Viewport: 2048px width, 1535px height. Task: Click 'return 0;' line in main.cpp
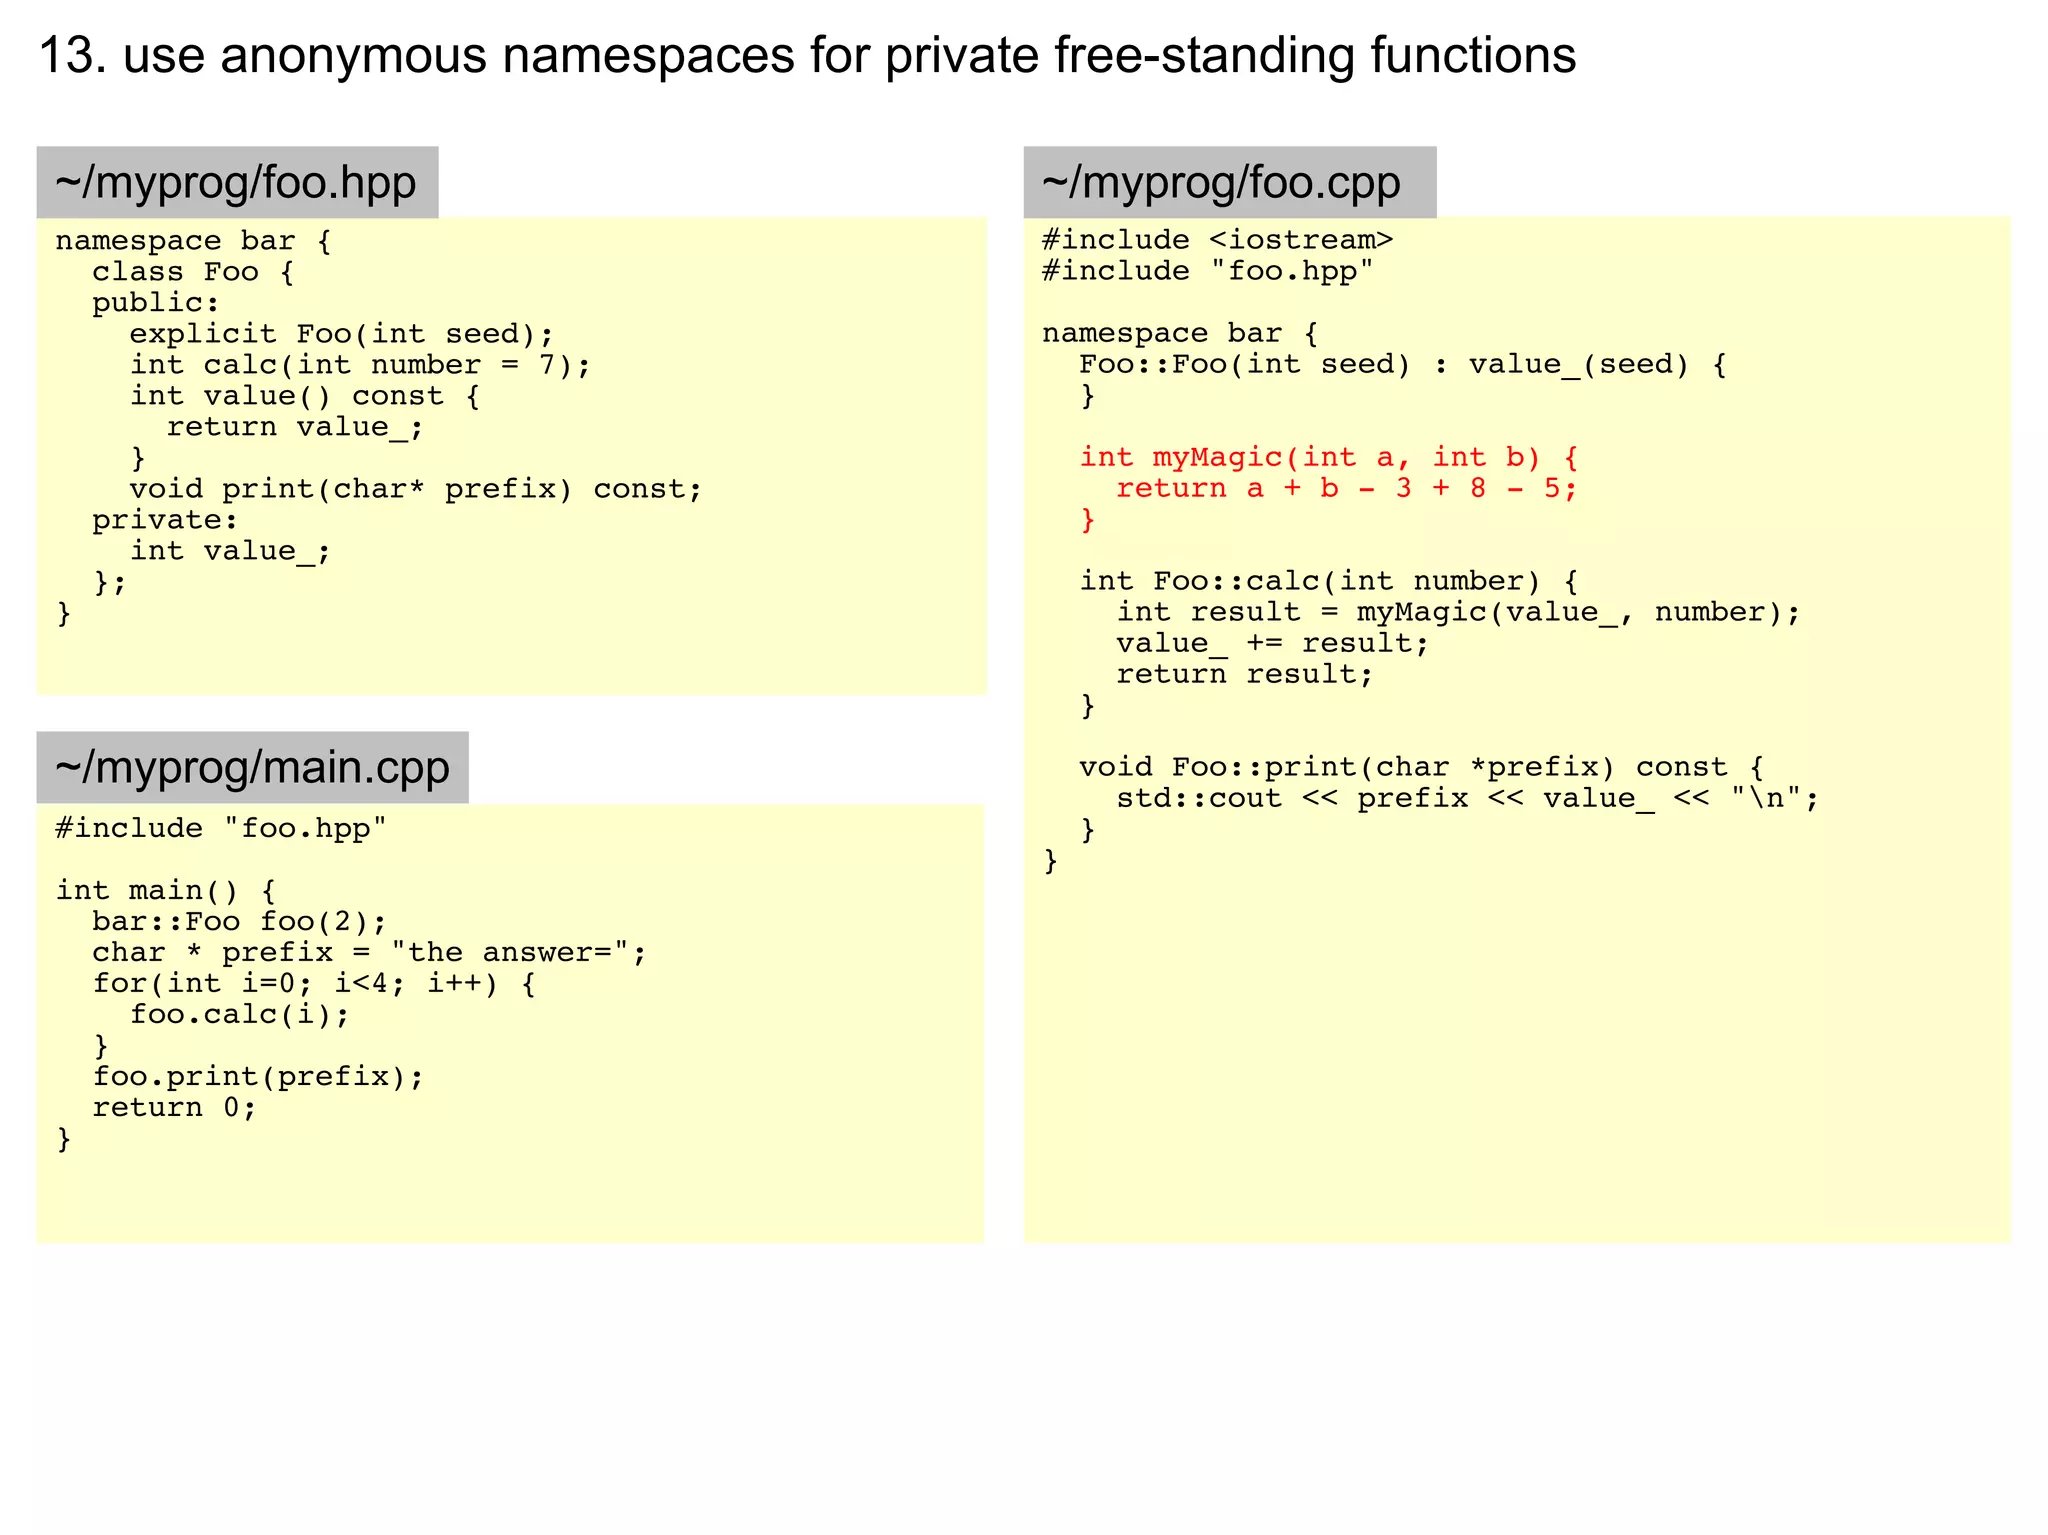[175, 1108]
